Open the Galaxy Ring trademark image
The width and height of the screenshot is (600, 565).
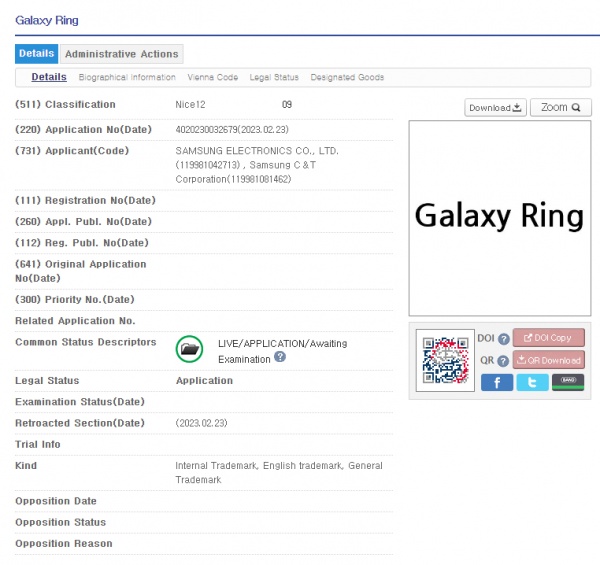[500, 218]
